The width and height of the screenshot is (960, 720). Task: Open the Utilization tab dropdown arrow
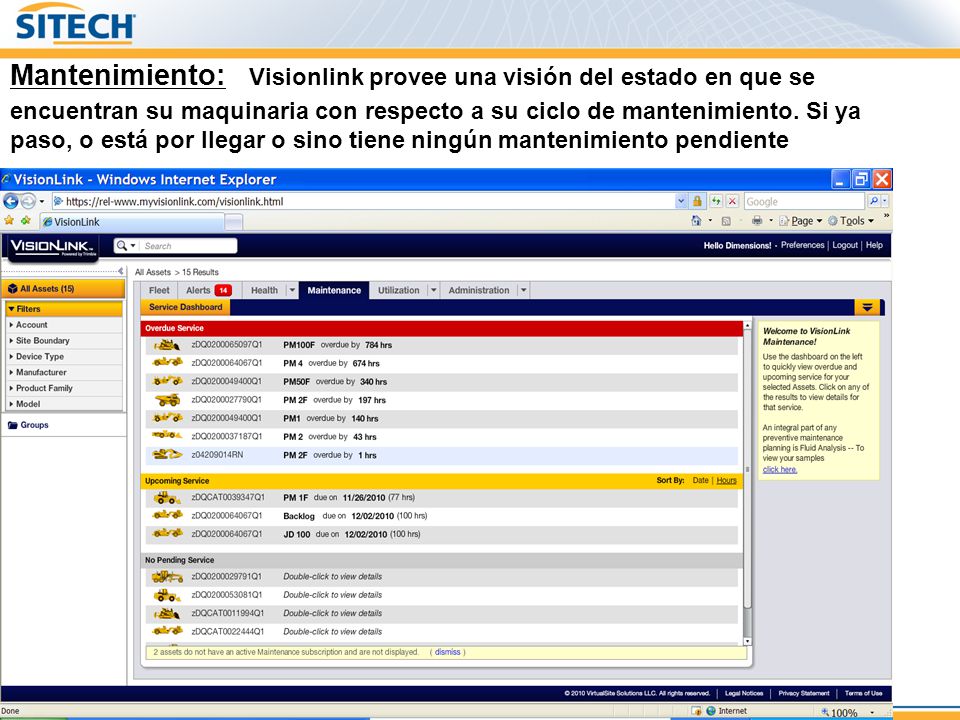(433, 290)
